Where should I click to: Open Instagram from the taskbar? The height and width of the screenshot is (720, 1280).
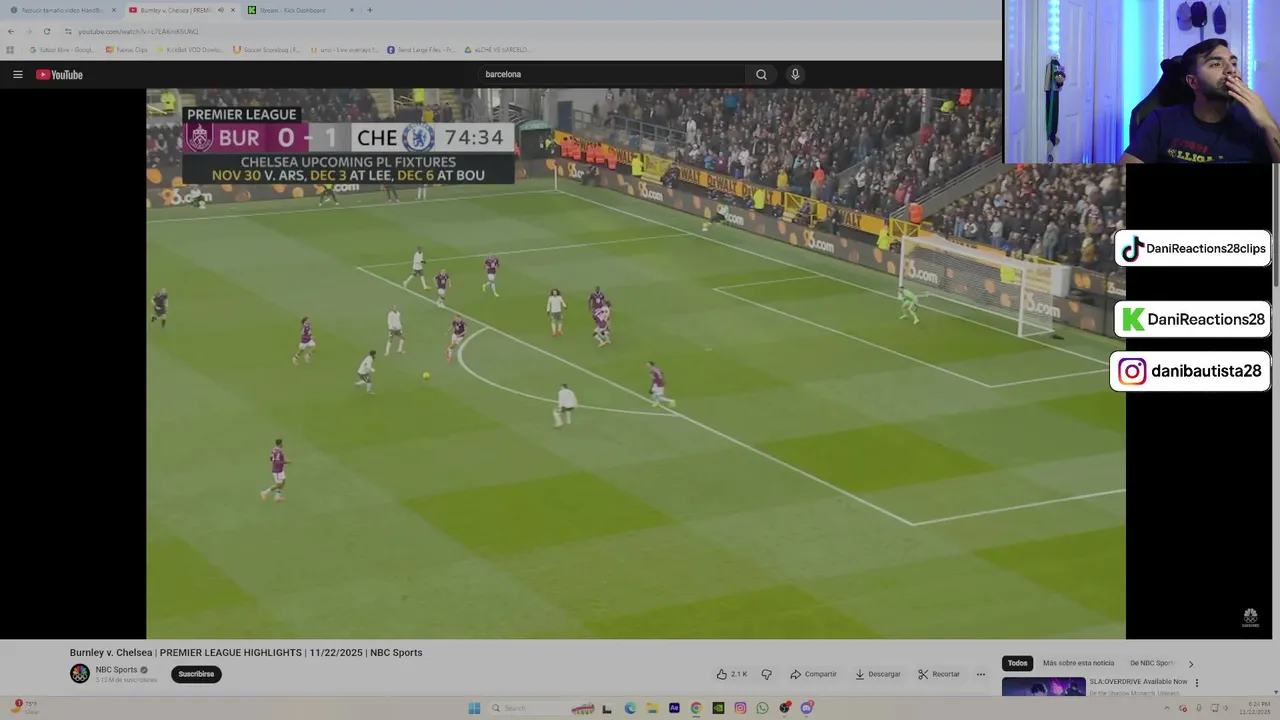click(x=740, y=708)
